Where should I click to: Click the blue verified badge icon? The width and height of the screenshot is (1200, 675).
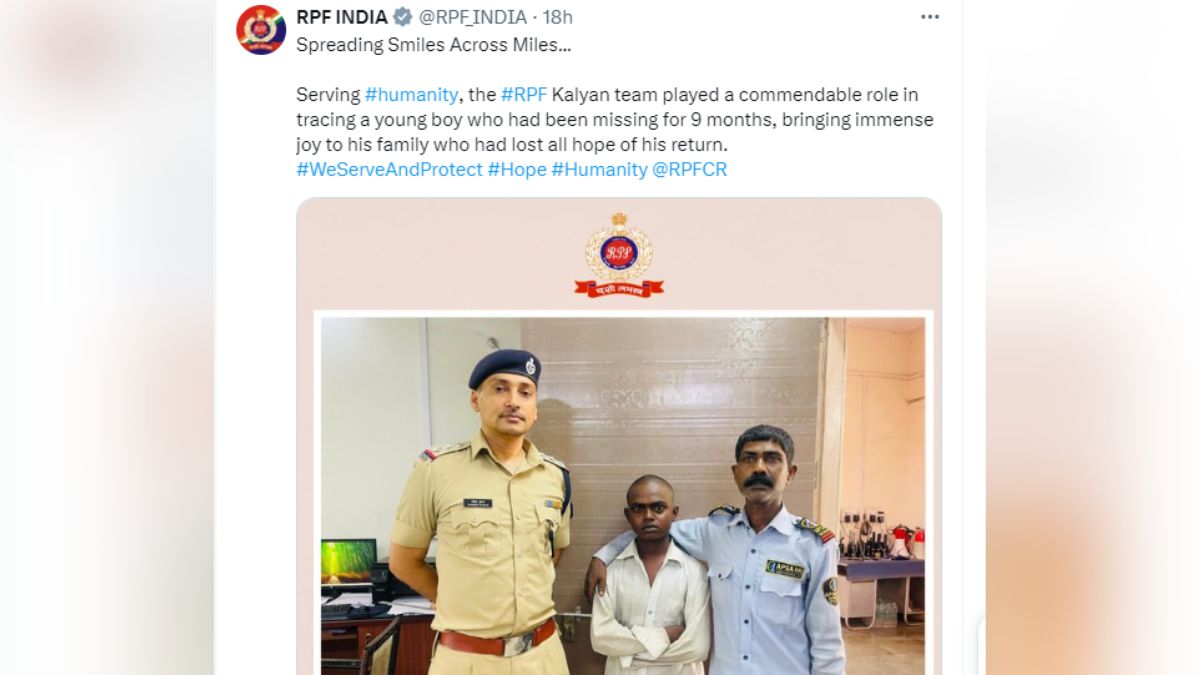[x=403, y=17]
